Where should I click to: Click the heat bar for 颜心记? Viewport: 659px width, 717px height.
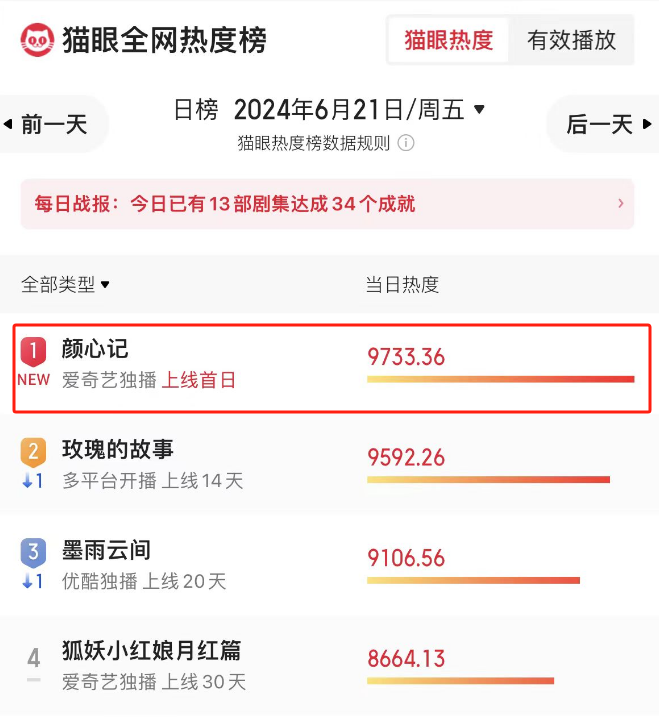[x=500, y=379]
